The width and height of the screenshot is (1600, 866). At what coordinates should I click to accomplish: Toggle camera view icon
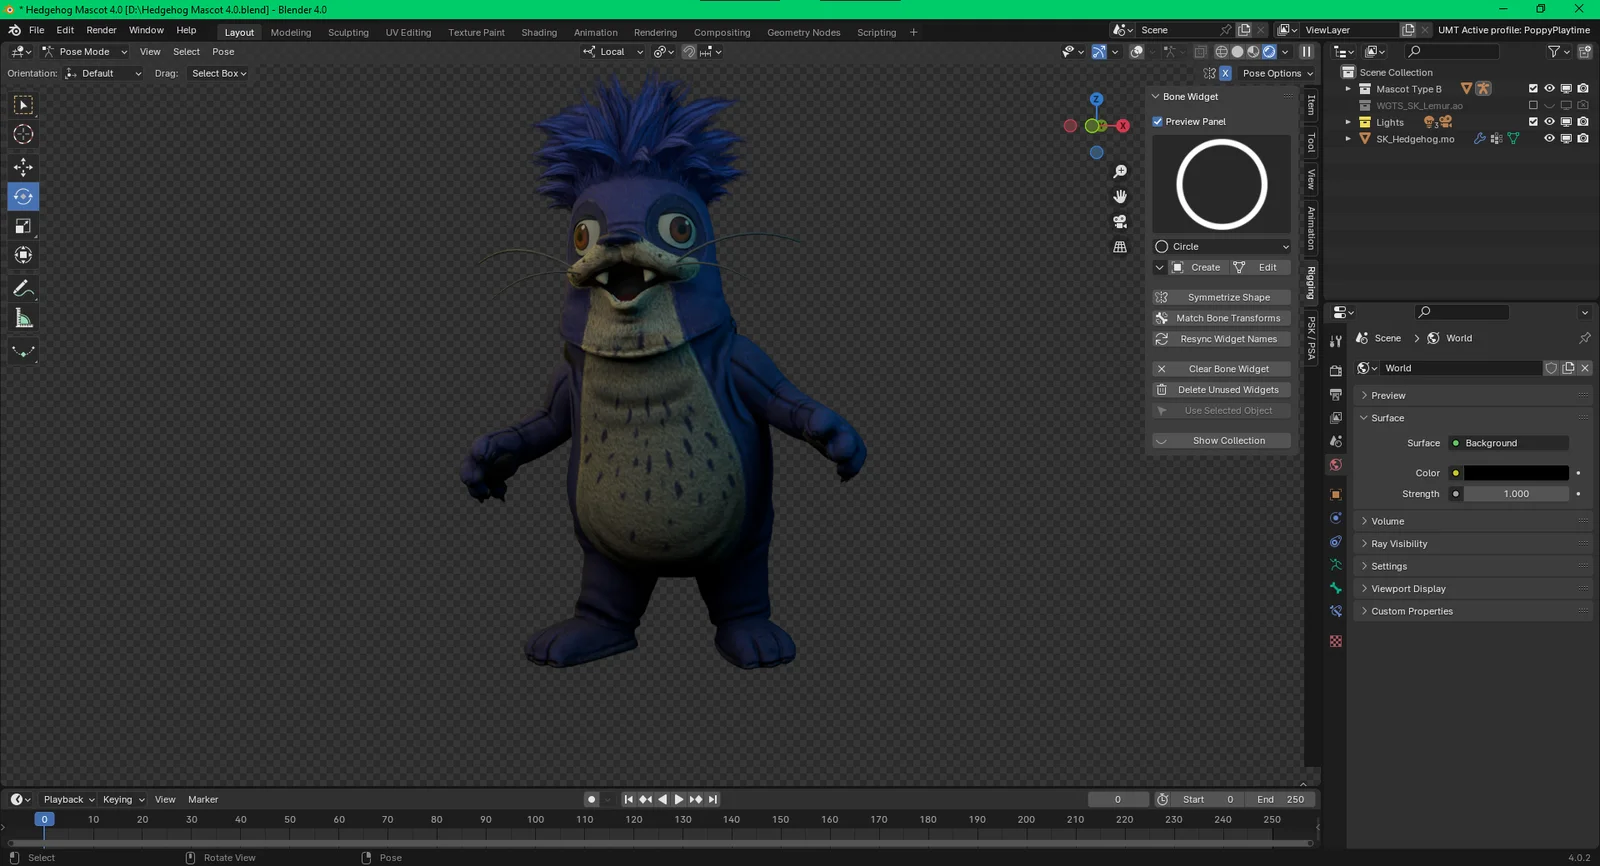1120,221
